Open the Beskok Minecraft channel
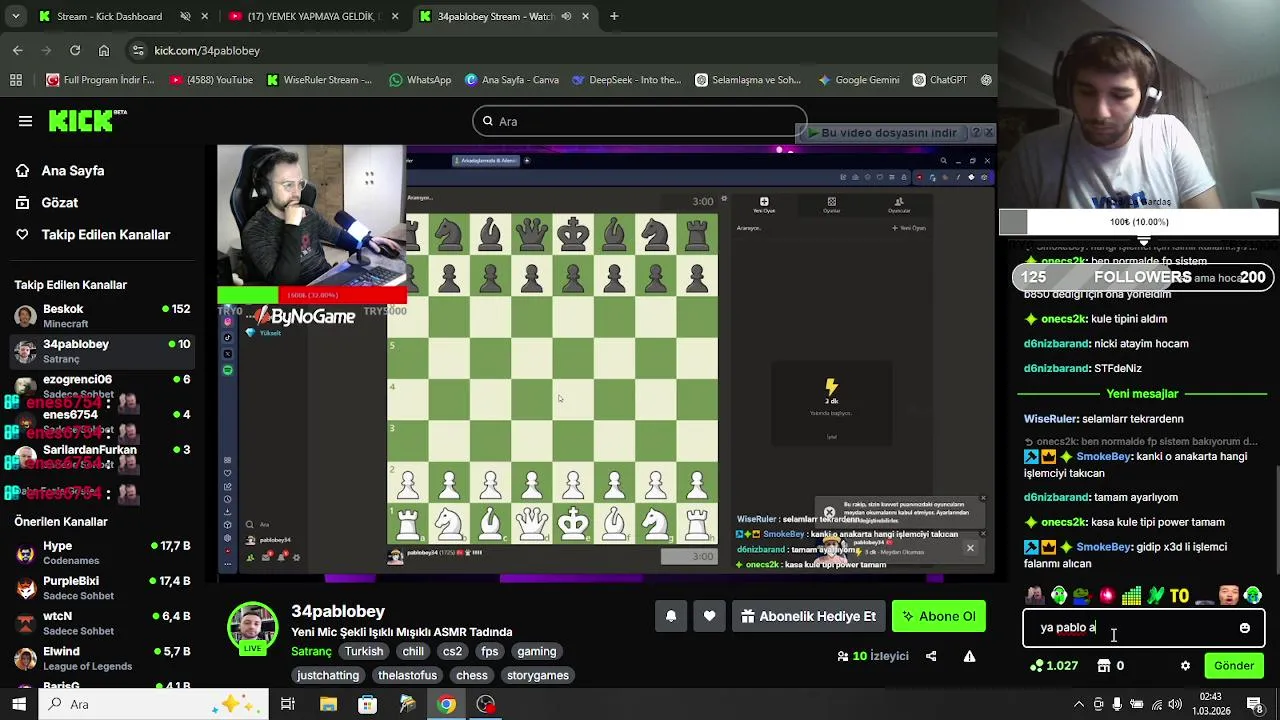1280x720 pixels. click(x=100, y=316)
